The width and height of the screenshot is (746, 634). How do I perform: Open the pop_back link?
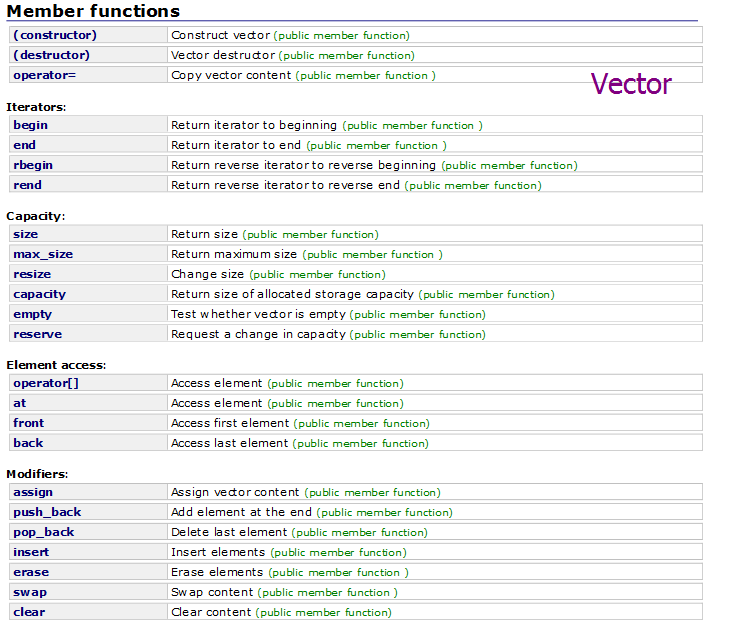(x=44, y=532)
